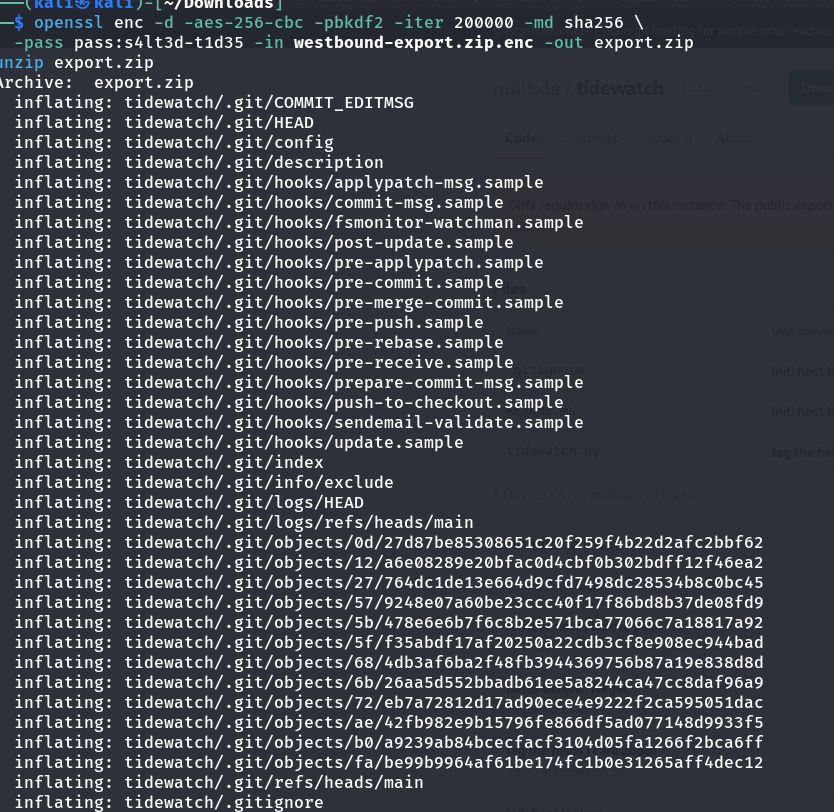
Task: Open the Commits tab in the background repository page
Action: tap(589, 139)
